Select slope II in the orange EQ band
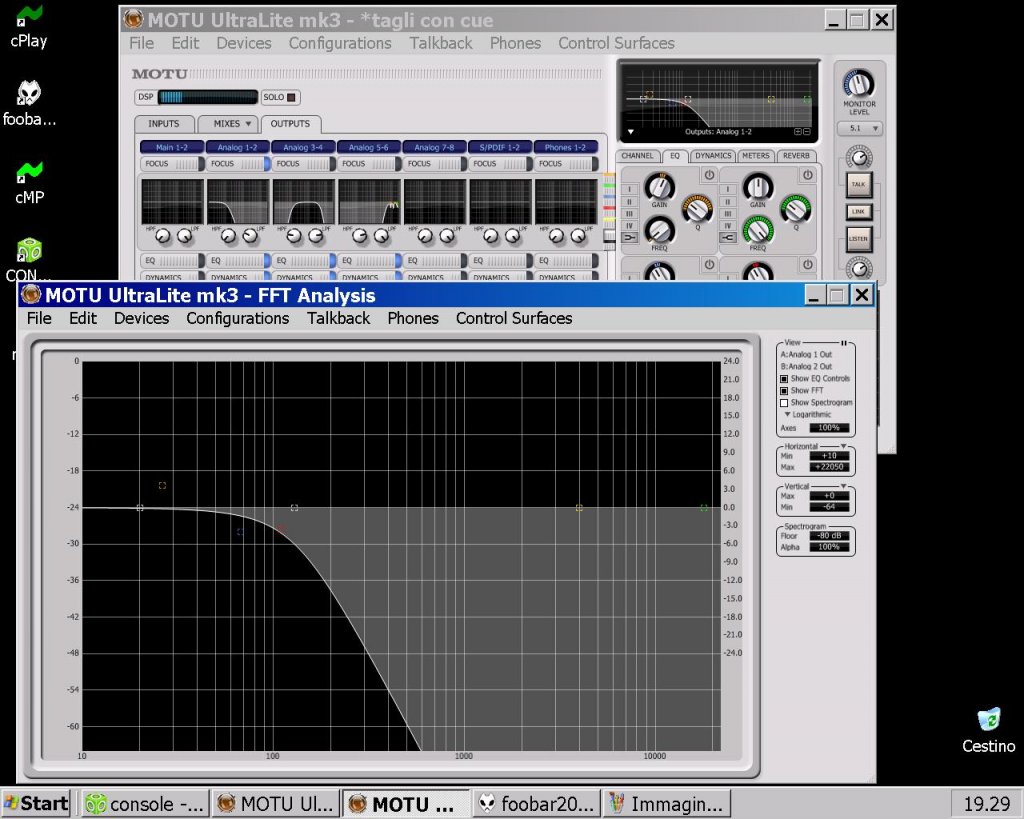Screen dimensions: 1024x819 coord(630,202)
